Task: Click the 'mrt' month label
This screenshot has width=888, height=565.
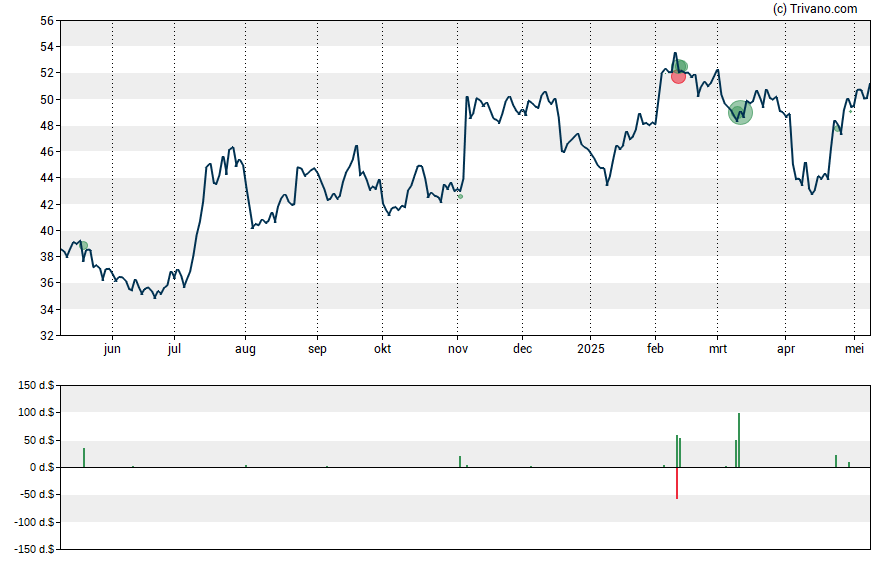Action: [718, 349]
